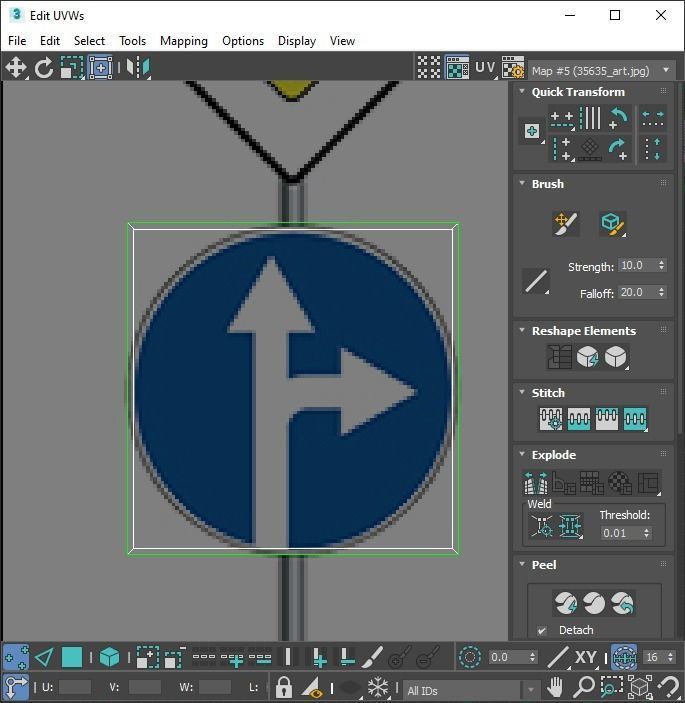Image resolution: width=685 pixels, height=703 pixels.
Task: Click the Target Weld icon
Action: pos(542,525)
